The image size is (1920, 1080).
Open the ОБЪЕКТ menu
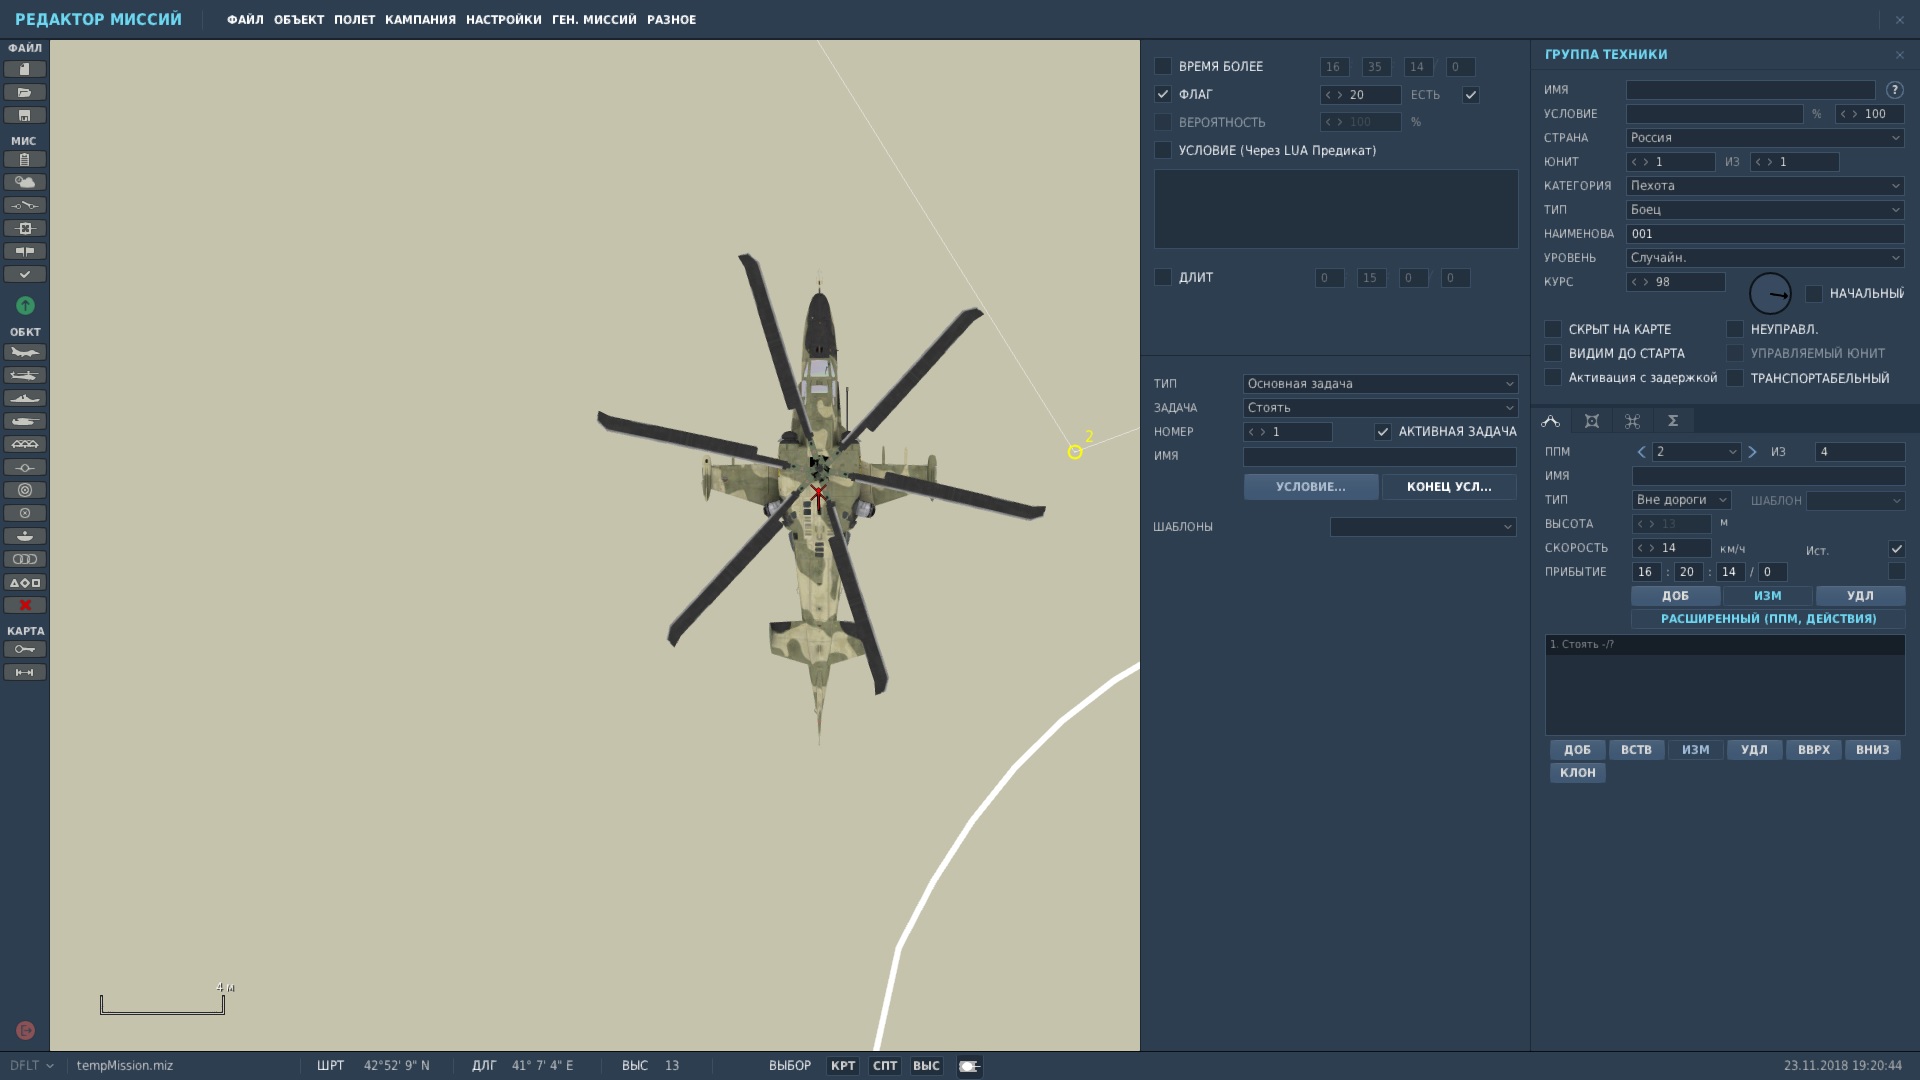pyautogui.click(x=299, y=20)
